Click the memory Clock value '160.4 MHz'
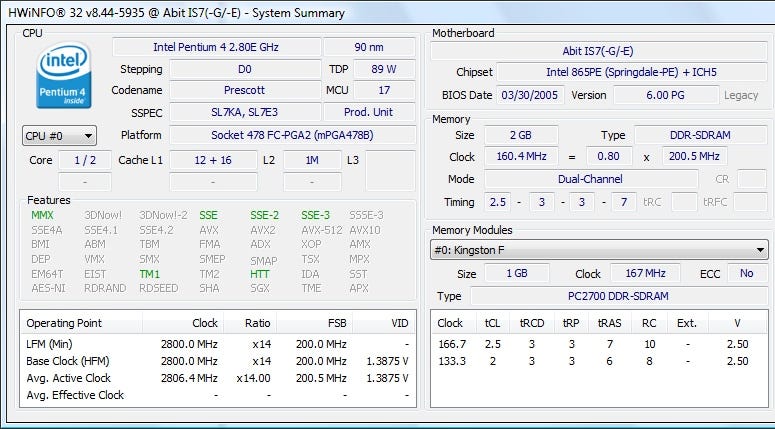 [520, 156]
